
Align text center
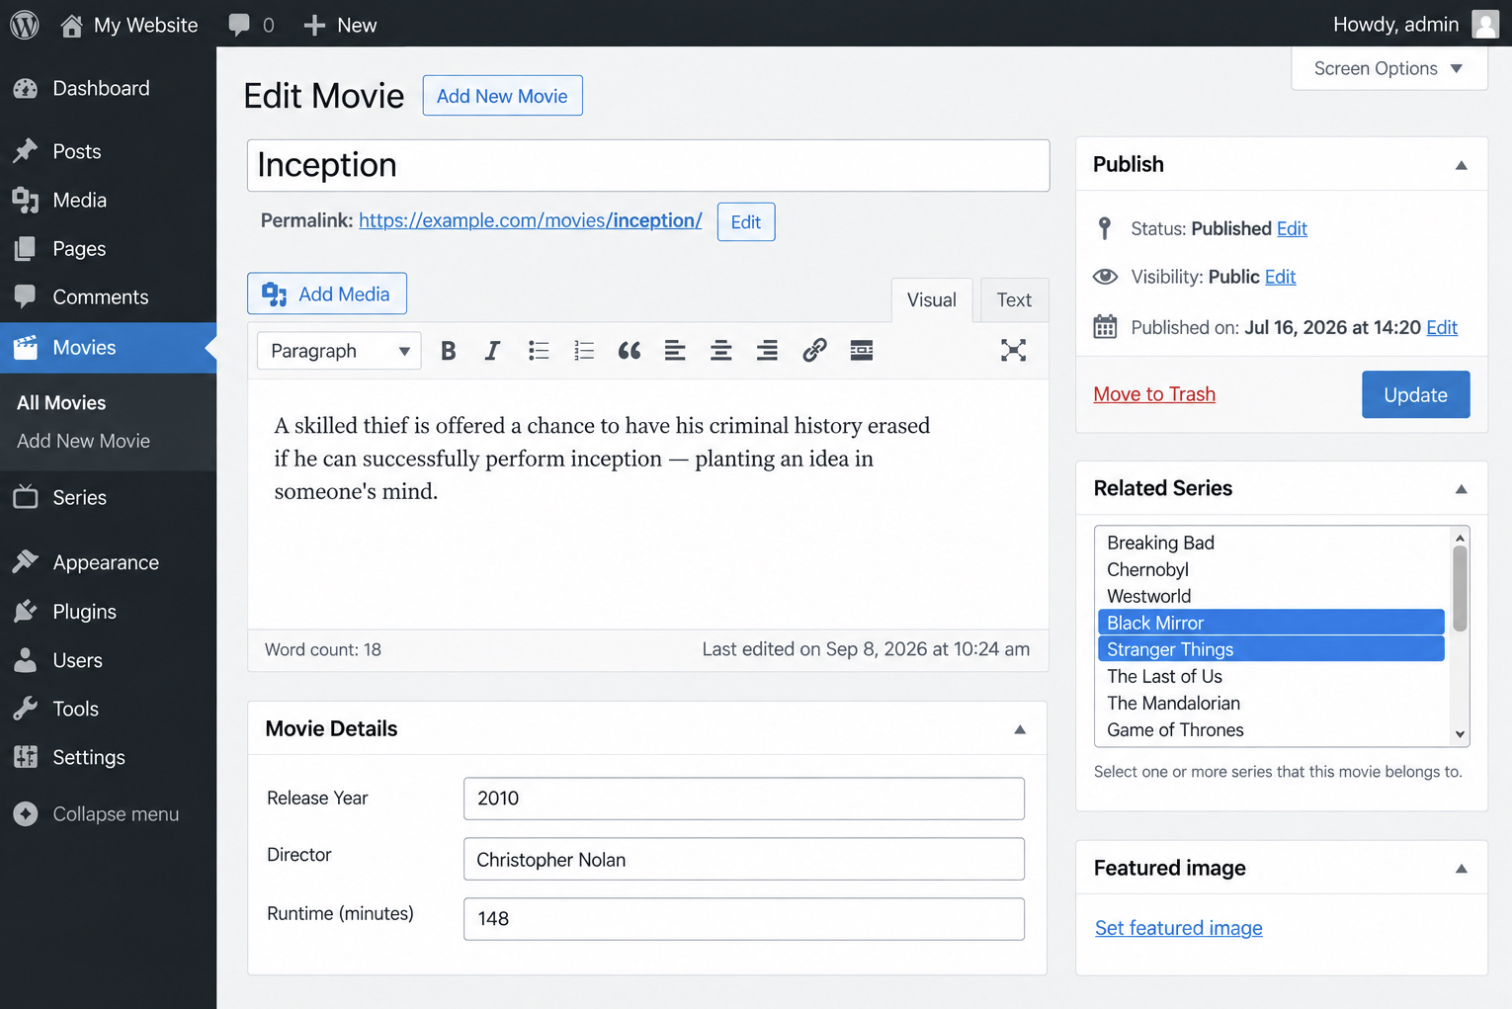[x=721, y=351]
